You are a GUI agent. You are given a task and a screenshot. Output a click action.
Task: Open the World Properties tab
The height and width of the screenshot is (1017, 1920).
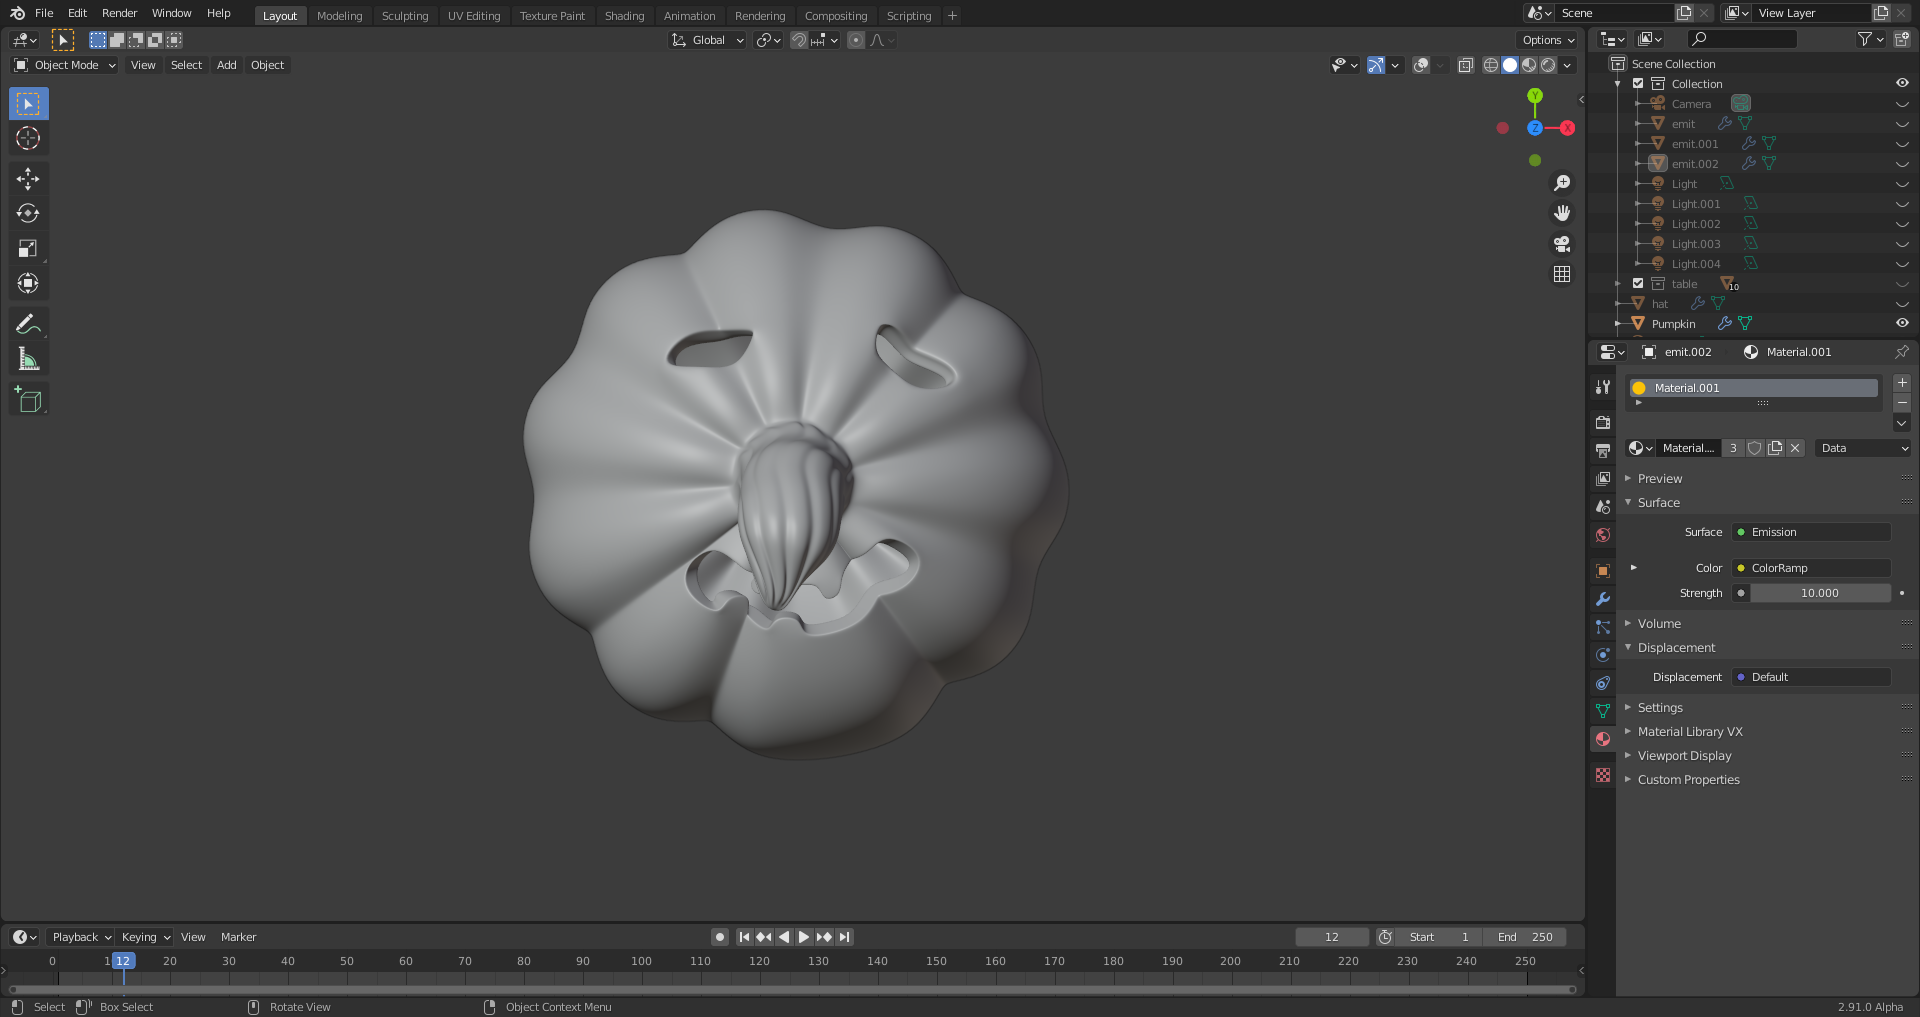[x=1603, y=535]
